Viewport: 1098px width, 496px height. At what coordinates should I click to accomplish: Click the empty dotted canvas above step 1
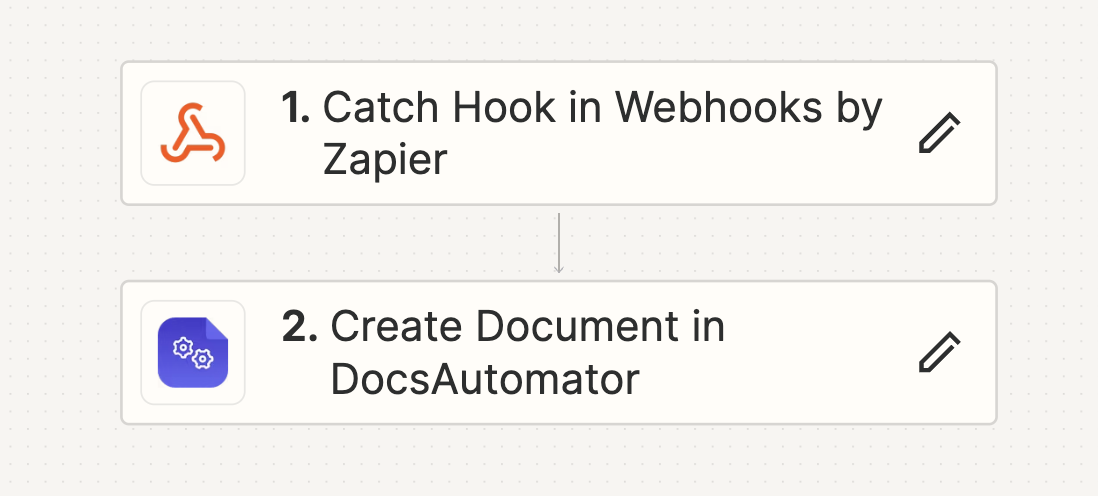click(558, 29)
